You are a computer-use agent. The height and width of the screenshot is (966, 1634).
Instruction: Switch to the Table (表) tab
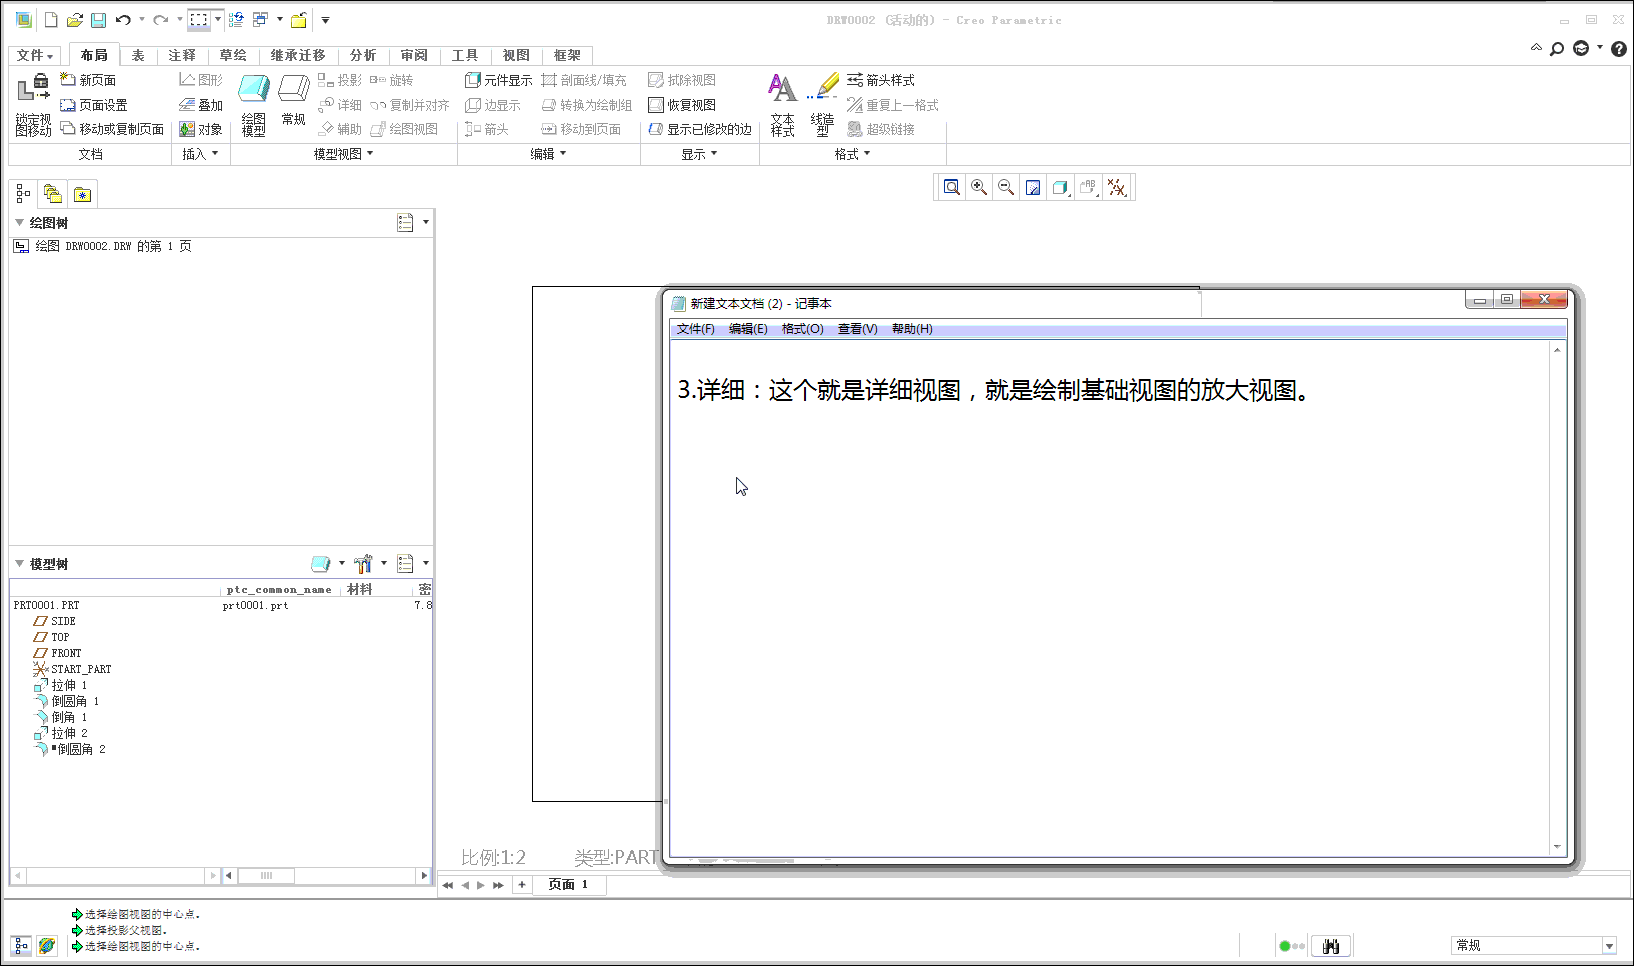(x=138, y=55)
